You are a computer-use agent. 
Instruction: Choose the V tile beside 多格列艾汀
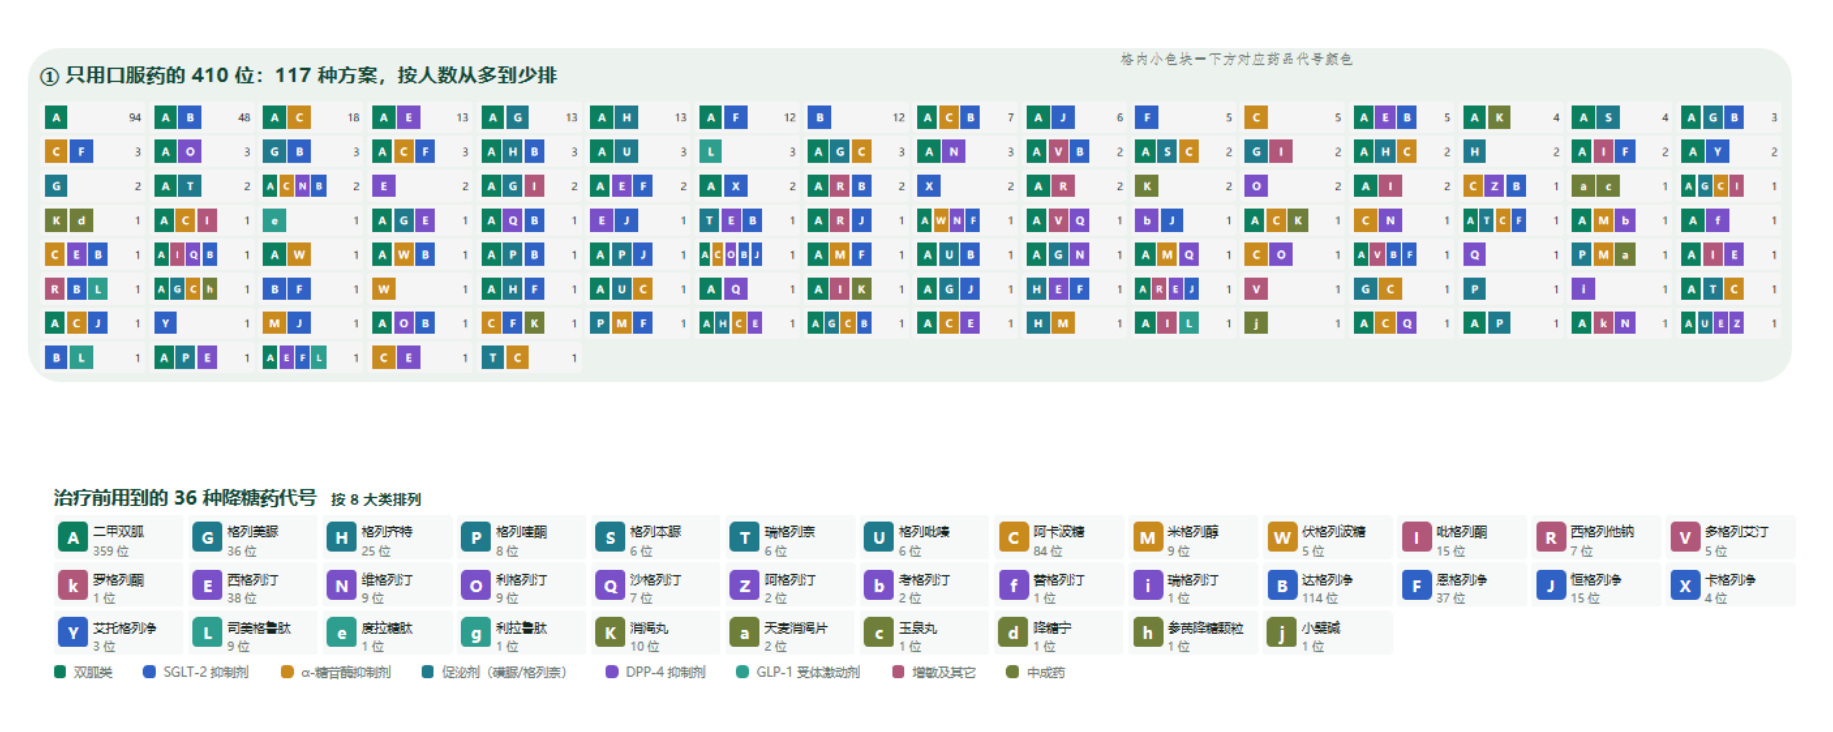pyautogui.click(x=1685, y=539)
